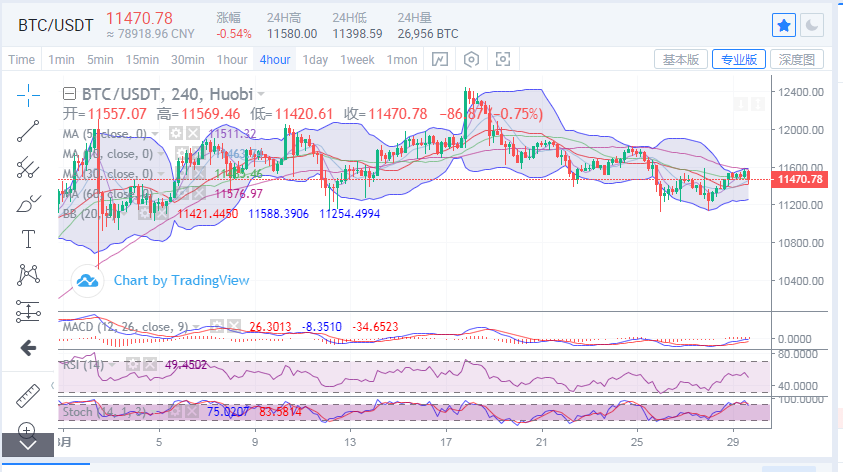Pick the brush drawing tool
This screenshot has width=843, height=472.
click(x=28, y=204)
